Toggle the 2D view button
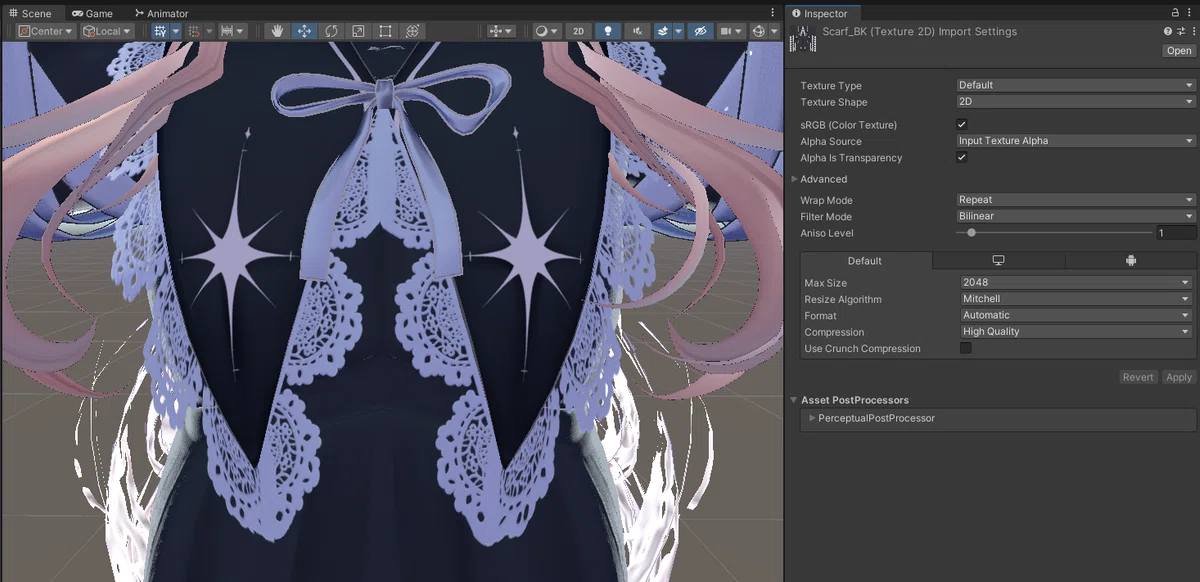Viewport: 1200px width, 582px height. (x=578, y=31)
